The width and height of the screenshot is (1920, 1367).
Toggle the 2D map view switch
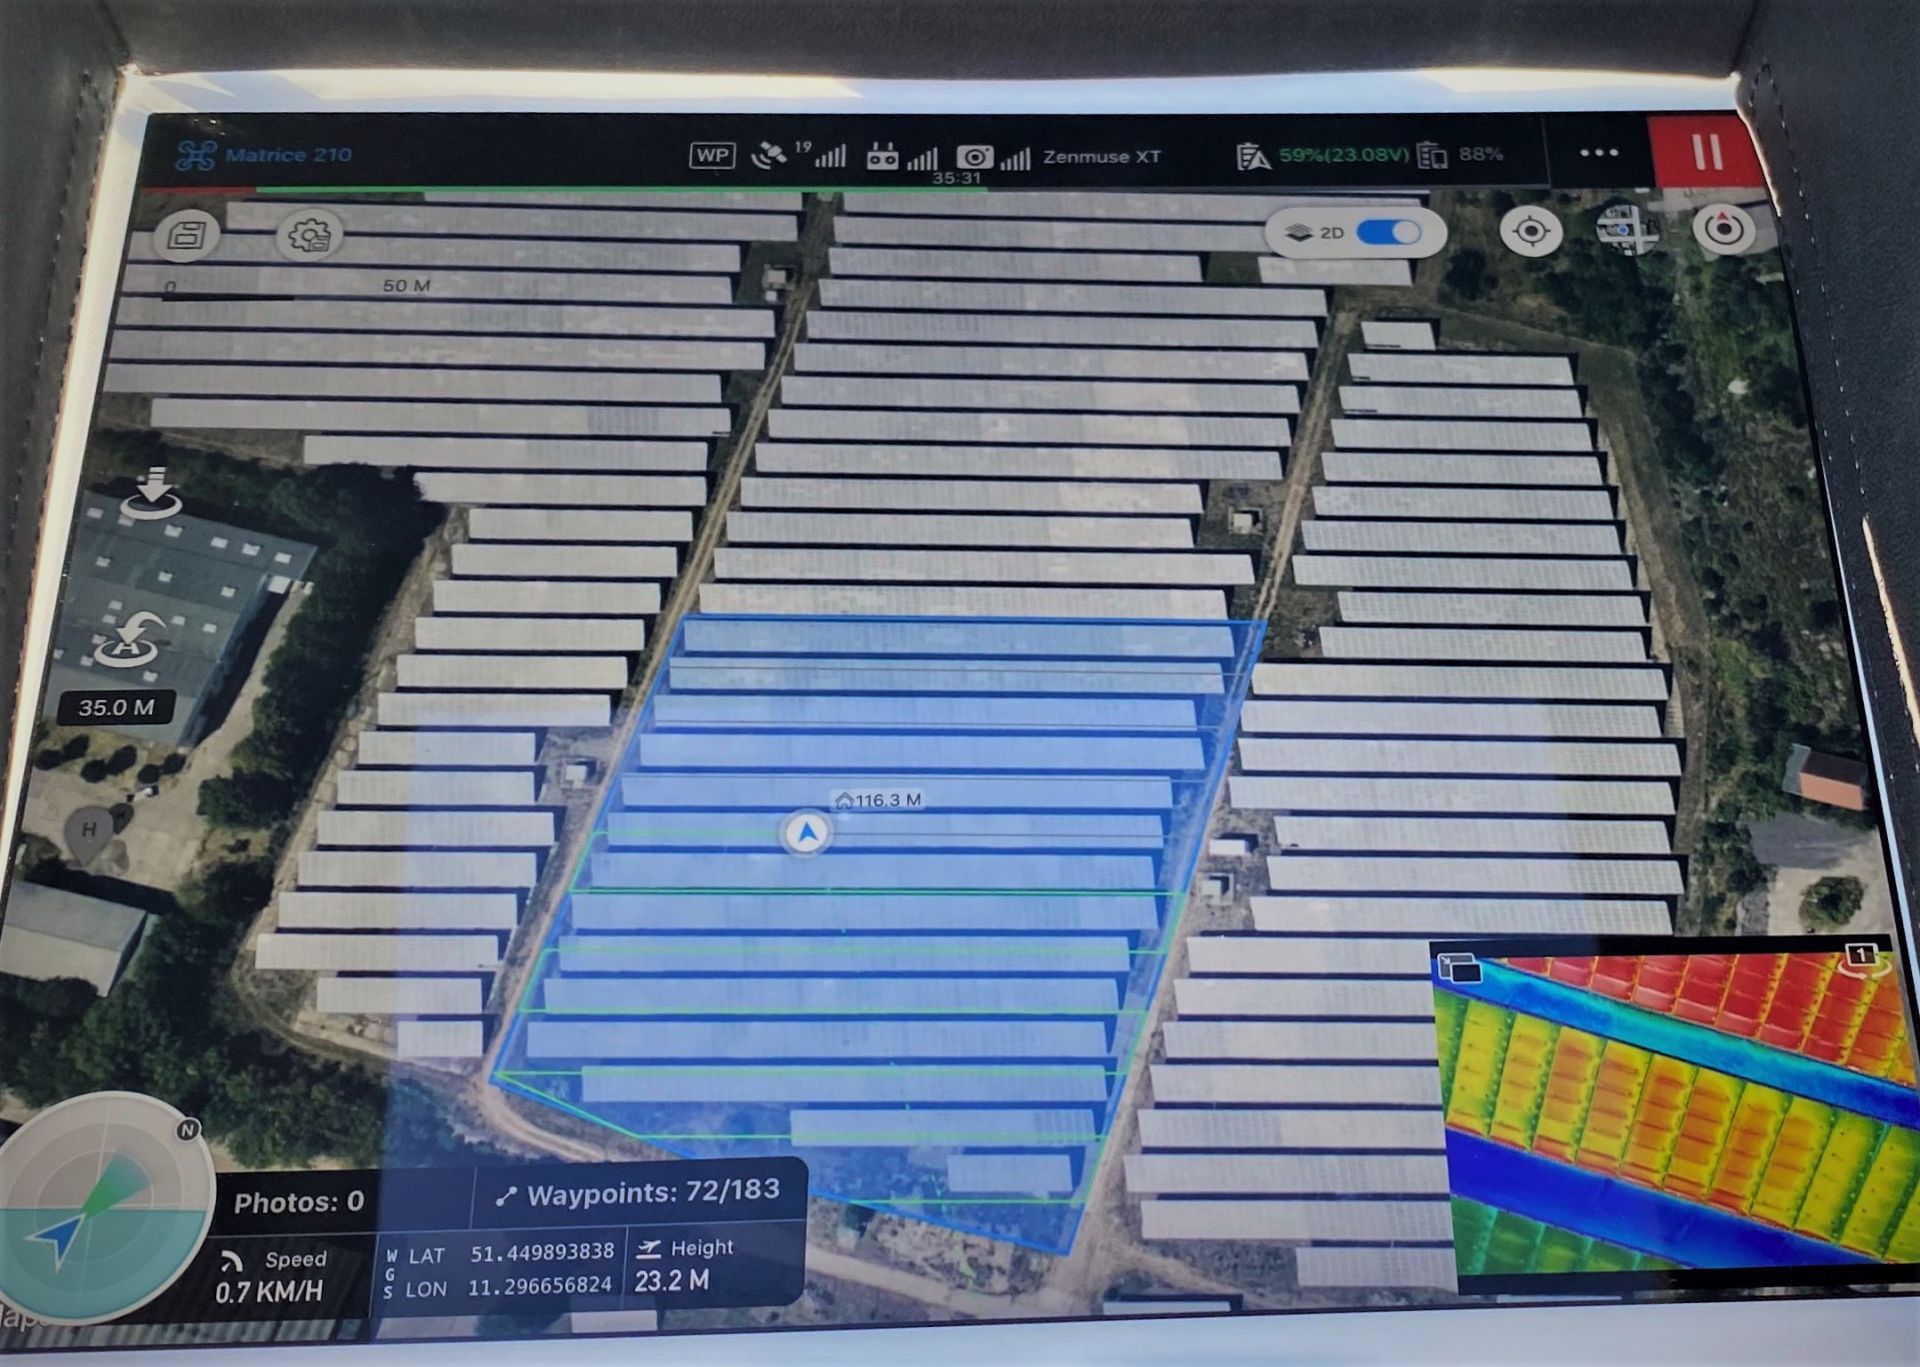(x=1388, y=233)
